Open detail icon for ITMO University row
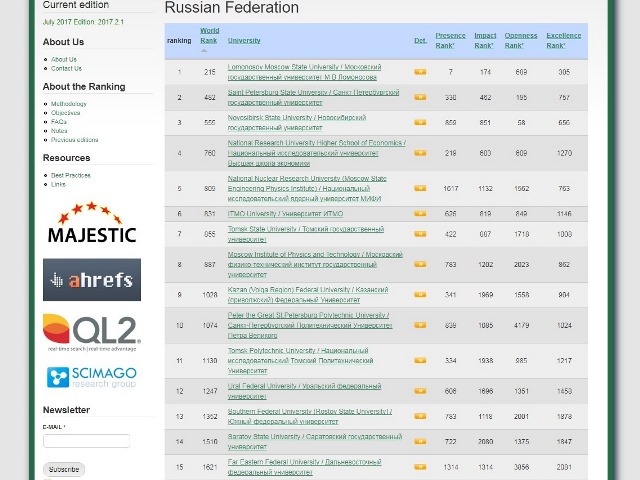Image resolution: width=640 pixels, height=480 pixels. tap(420, 213)
